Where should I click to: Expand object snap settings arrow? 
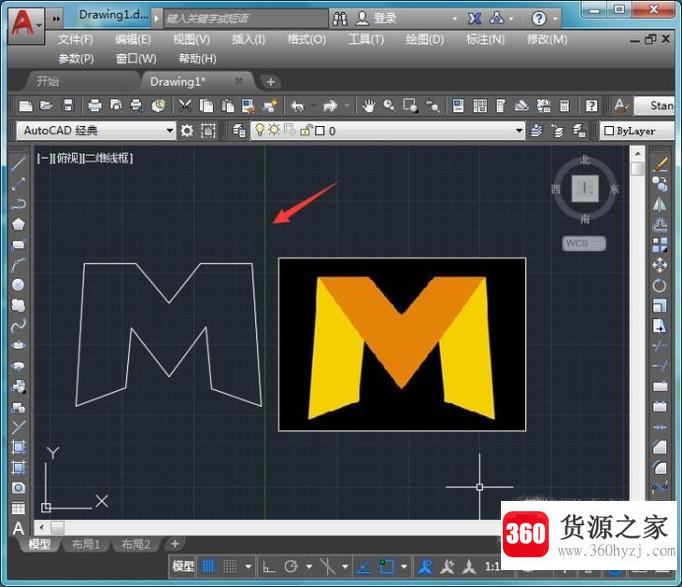coord(404,566)
